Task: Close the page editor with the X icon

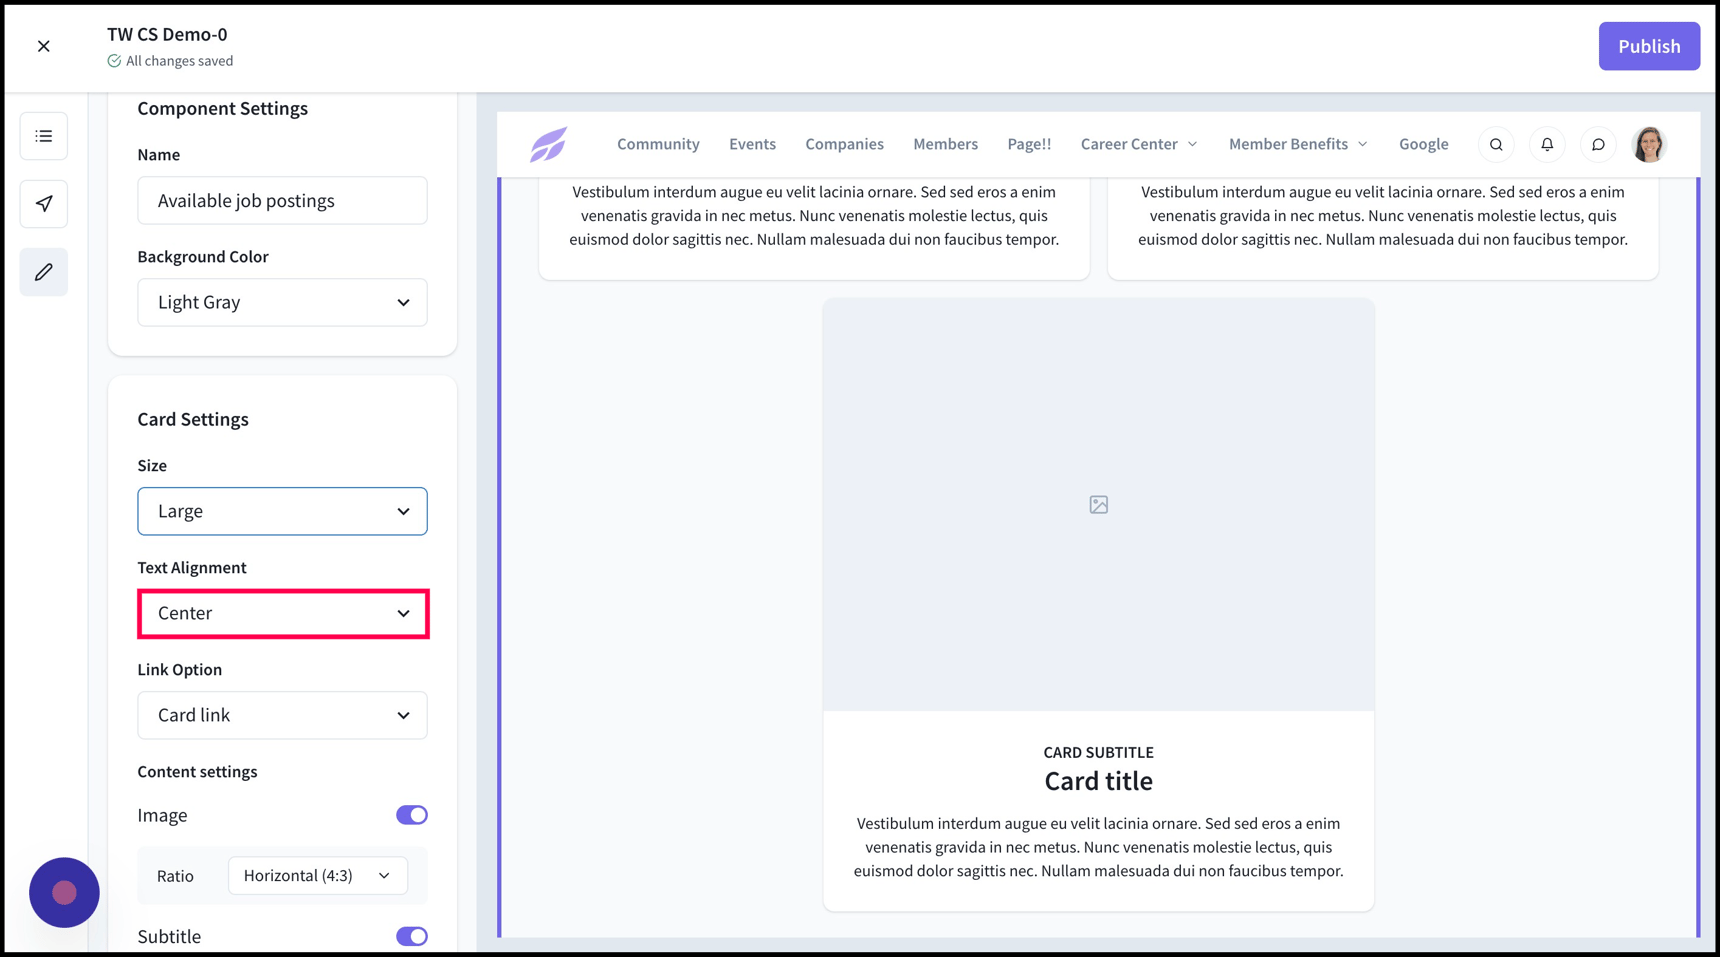Action: pyautogui.click(x=44, y=46)
